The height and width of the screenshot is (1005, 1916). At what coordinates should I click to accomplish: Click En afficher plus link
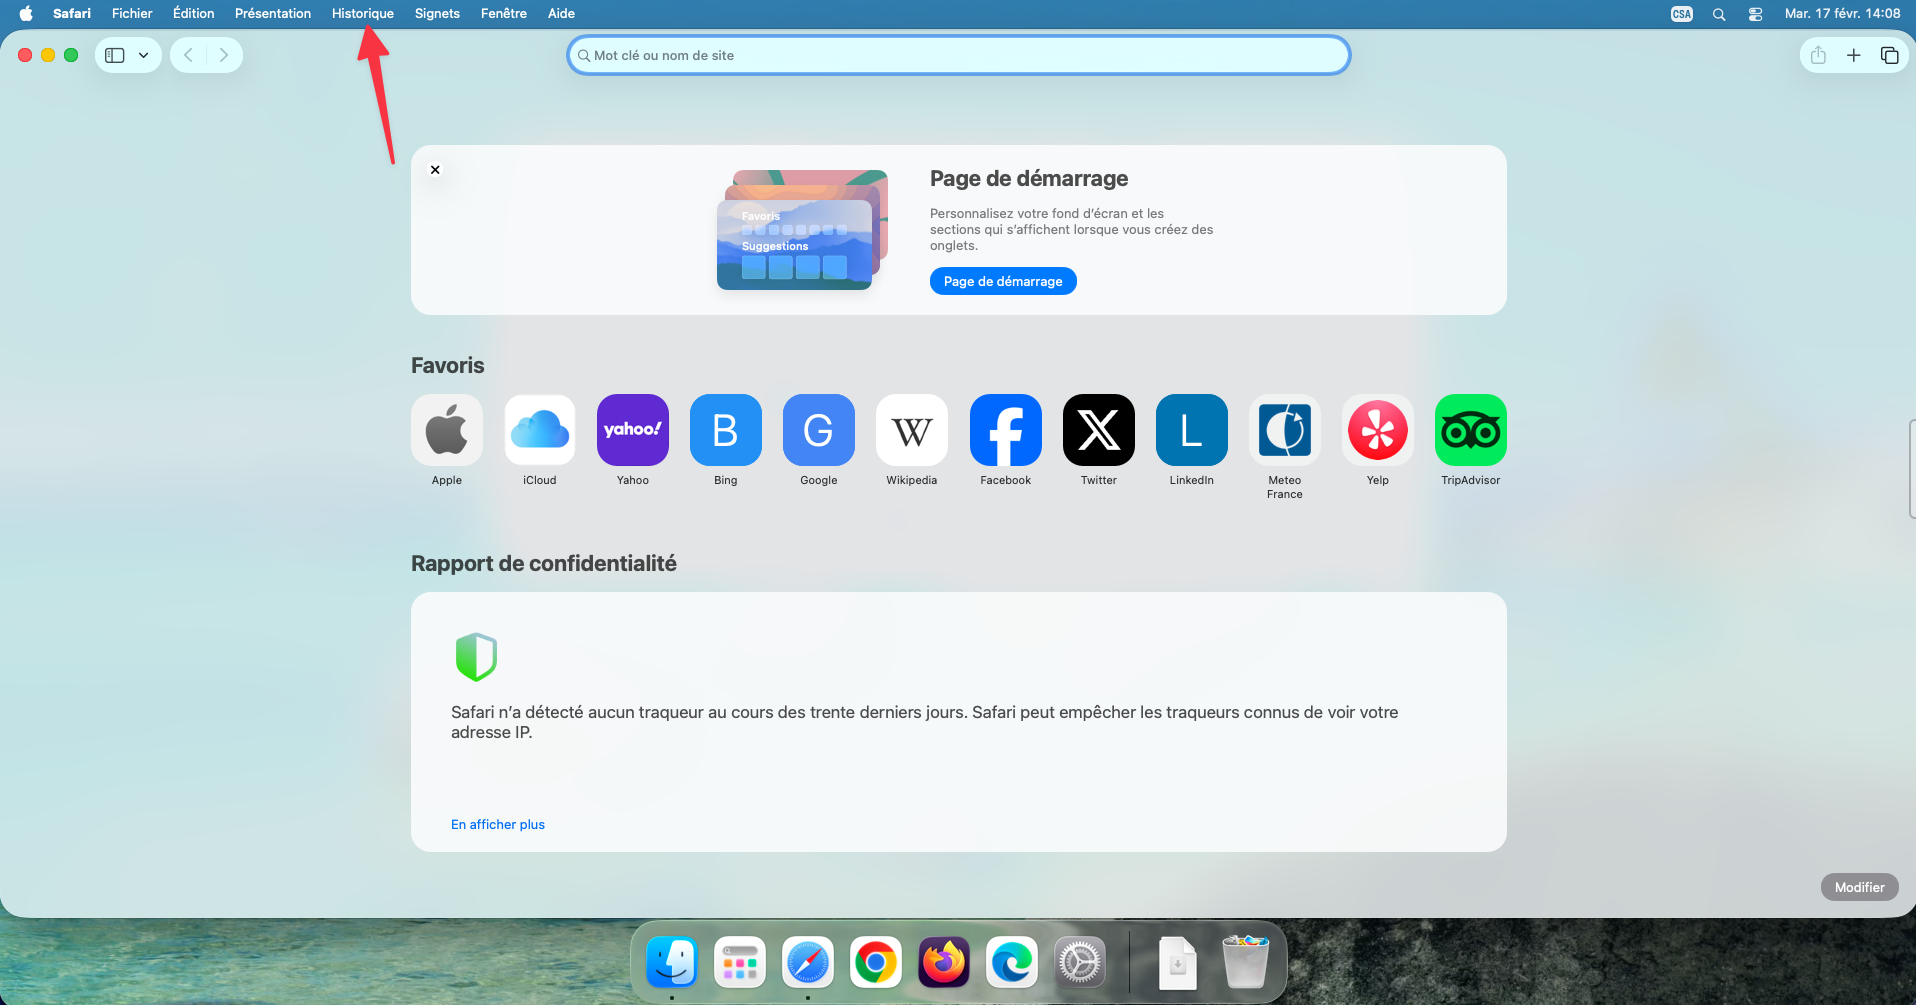498,825
